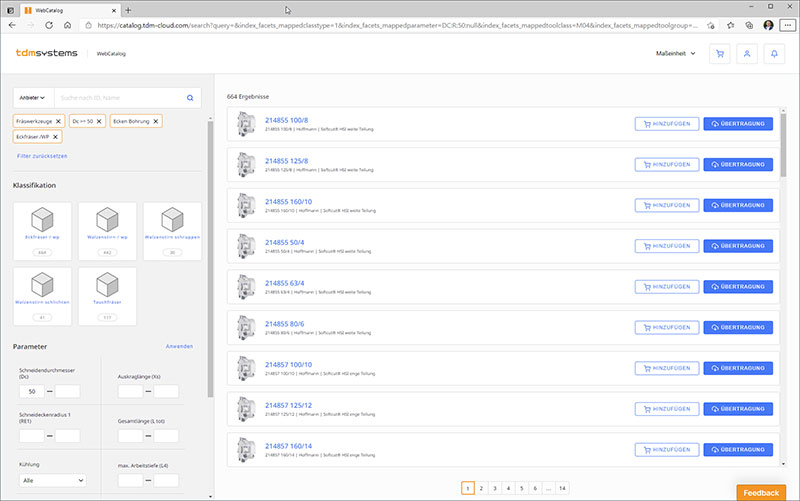Viewport: 800px width, 501px height.
Task: Remove the Fräswerkzeuge filter tag
Action: pos(58,121)
